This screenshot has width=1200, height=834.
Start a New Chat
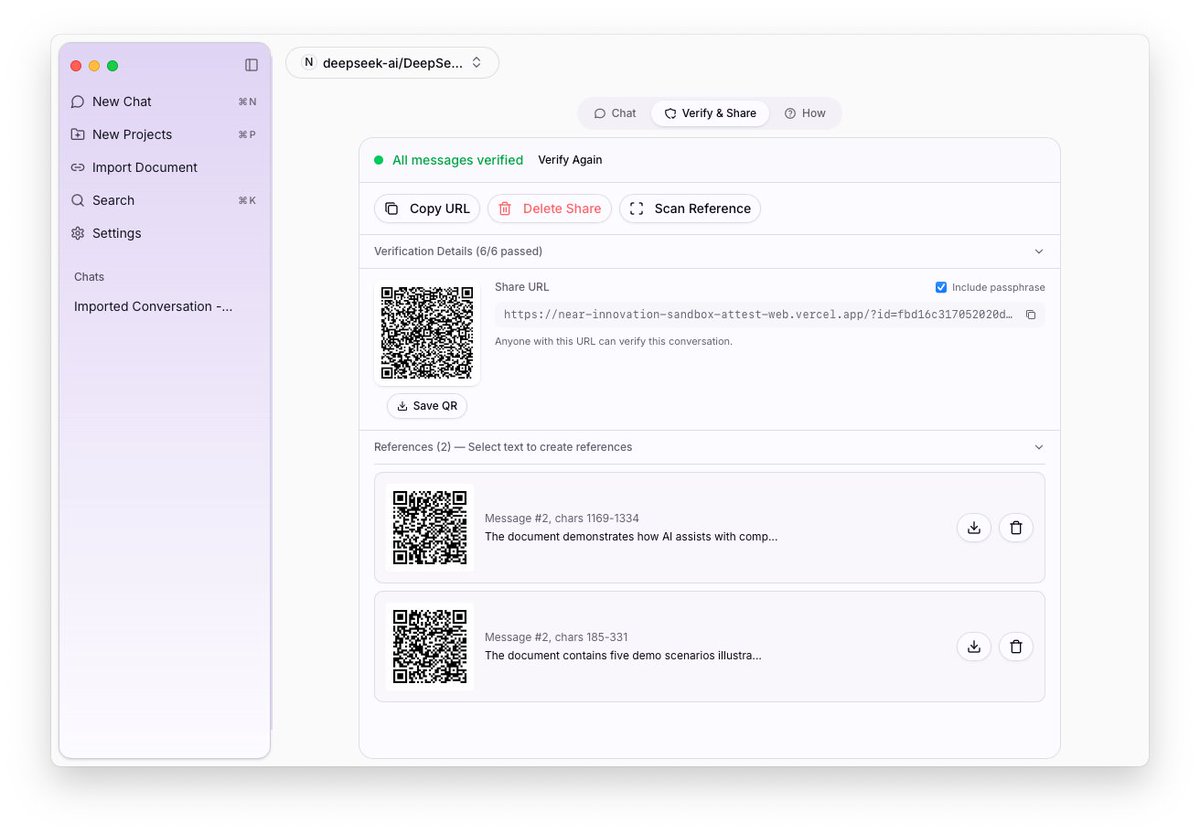164,101
